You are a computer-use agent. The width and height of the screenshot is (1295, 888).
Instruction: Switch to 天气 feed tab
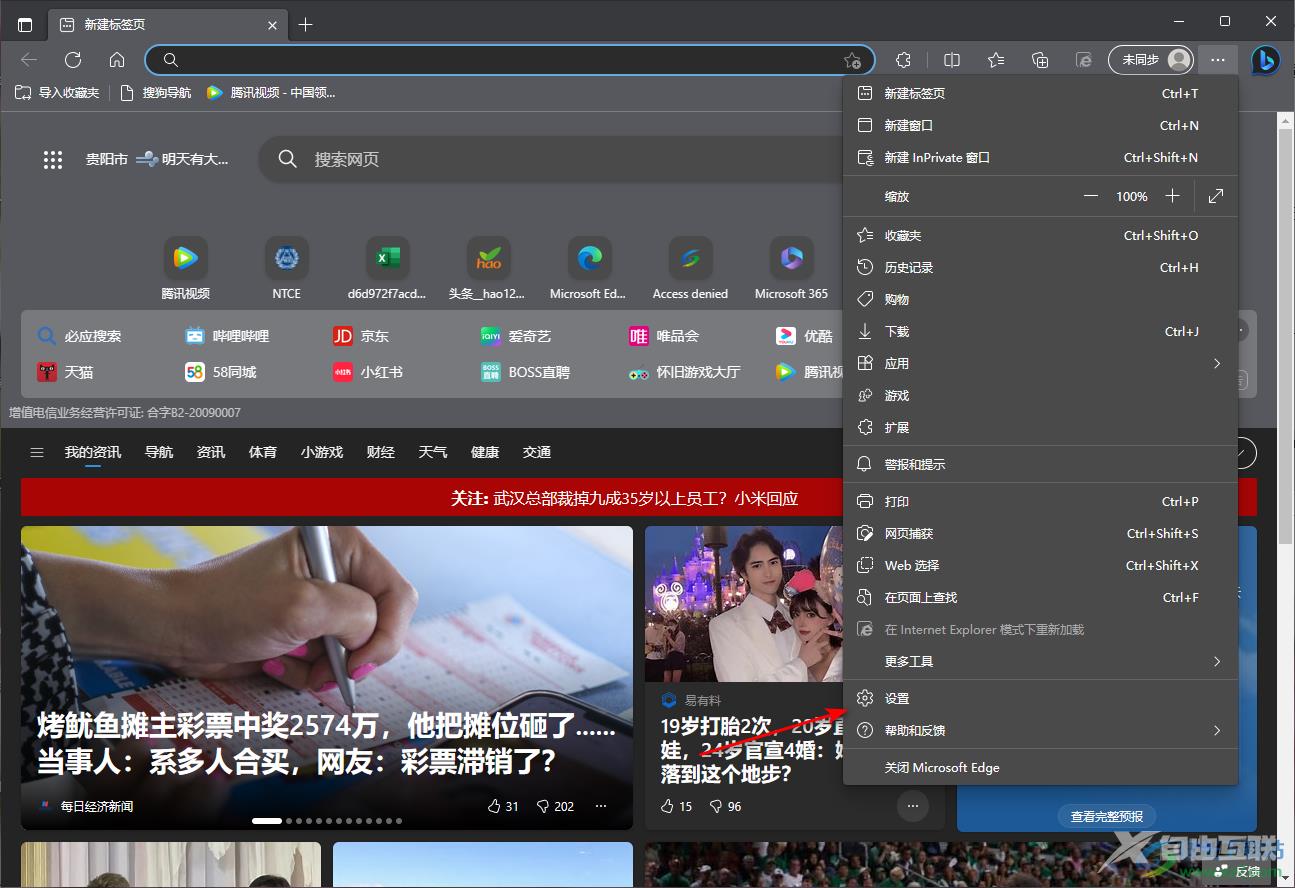433,452
